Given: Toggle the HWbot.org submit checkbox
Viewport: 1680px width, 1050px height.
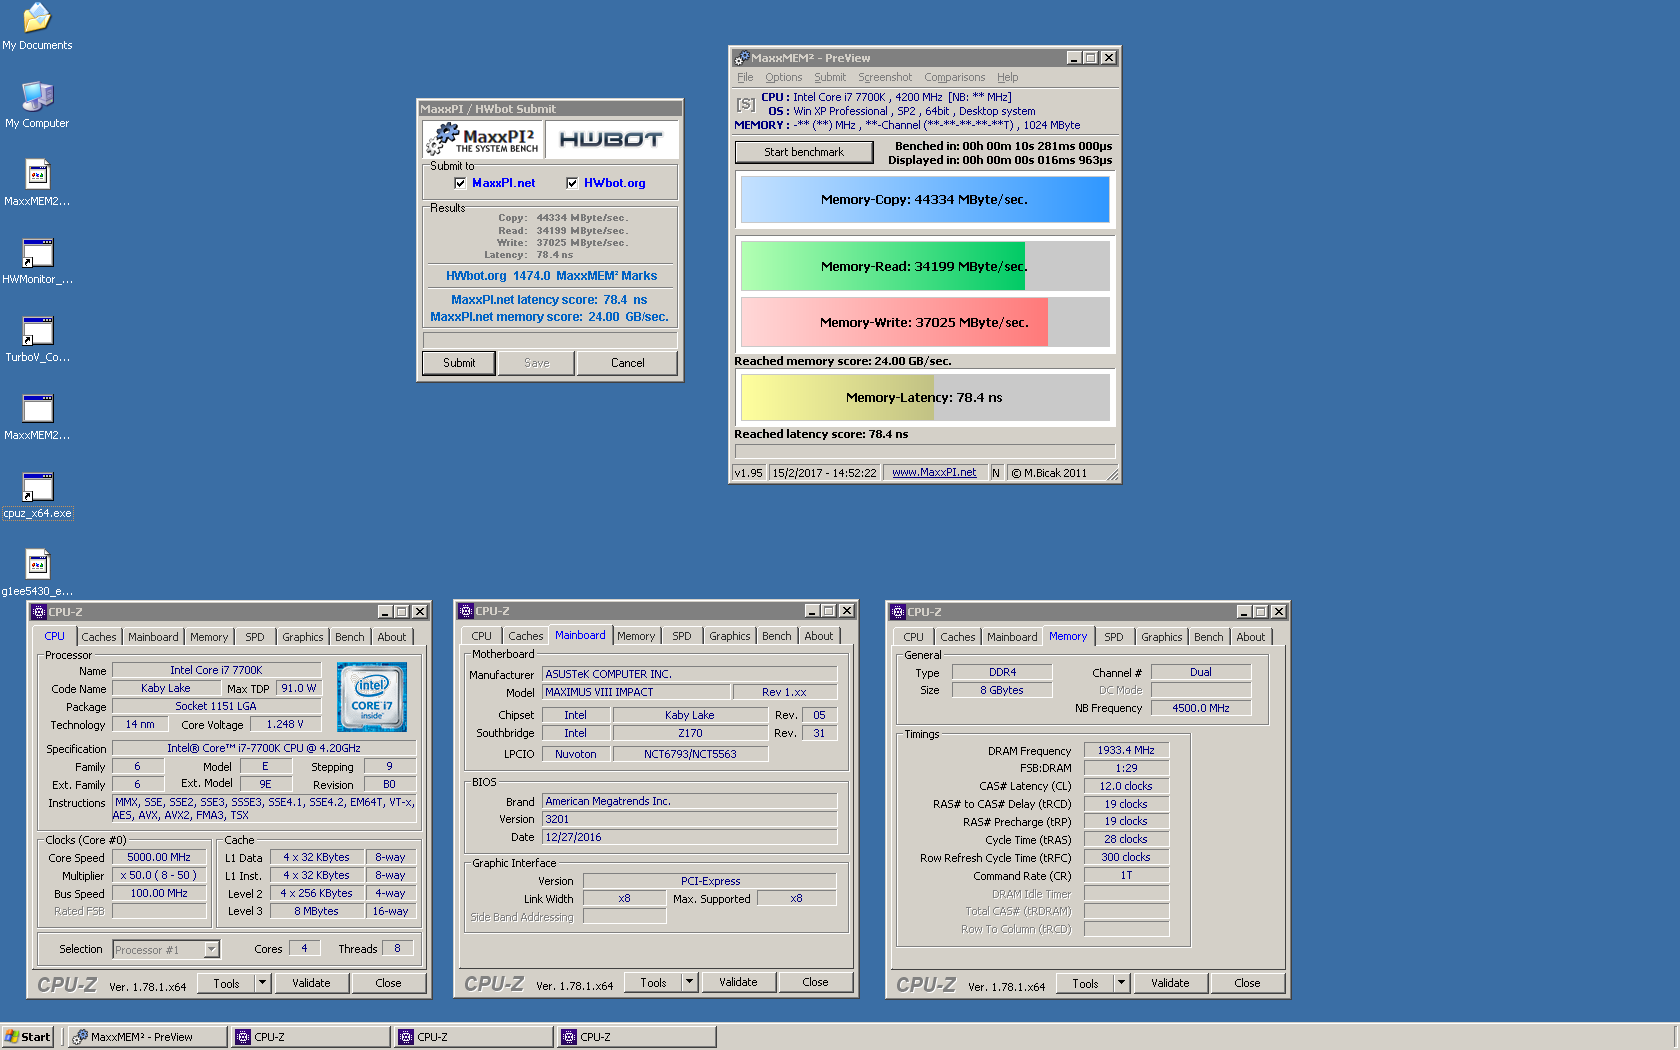Looking at the screenshot, I should click(572, 183).
